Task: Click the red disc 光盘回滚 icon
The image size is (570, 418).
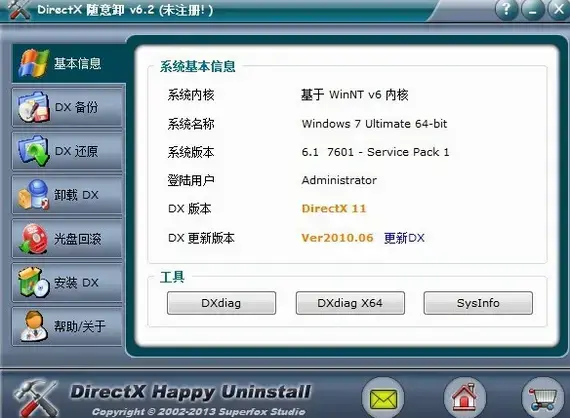Action: click(x=33, y=238)
